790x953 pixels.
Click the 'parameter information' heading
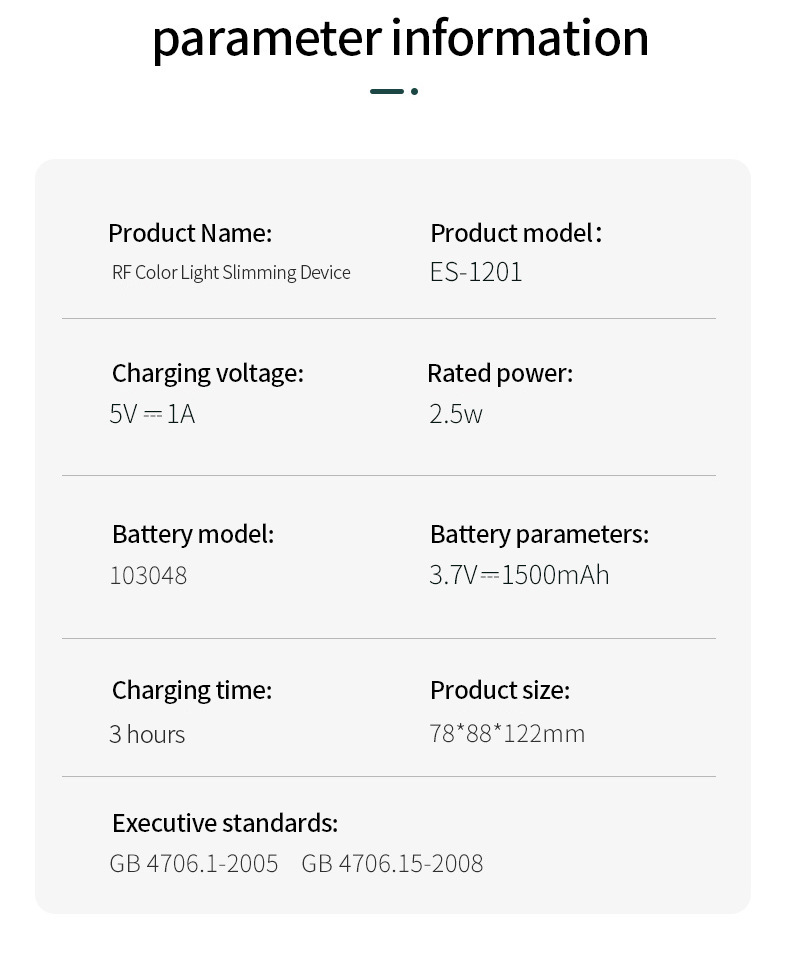tap(400, 38)
